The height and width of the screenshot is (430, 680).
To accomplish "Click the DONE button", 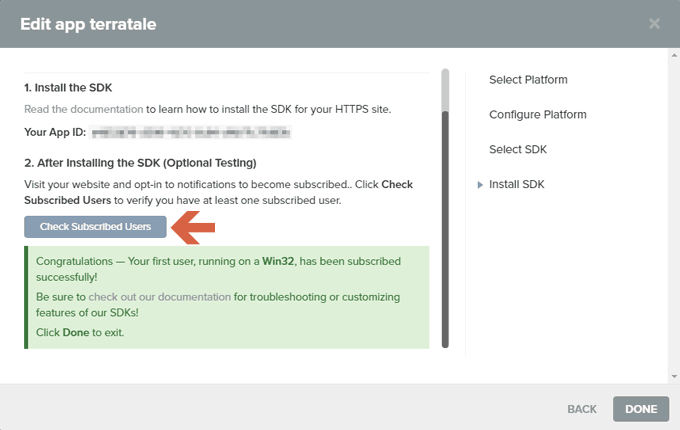I will pyautogui.click(x=641, y=409).
